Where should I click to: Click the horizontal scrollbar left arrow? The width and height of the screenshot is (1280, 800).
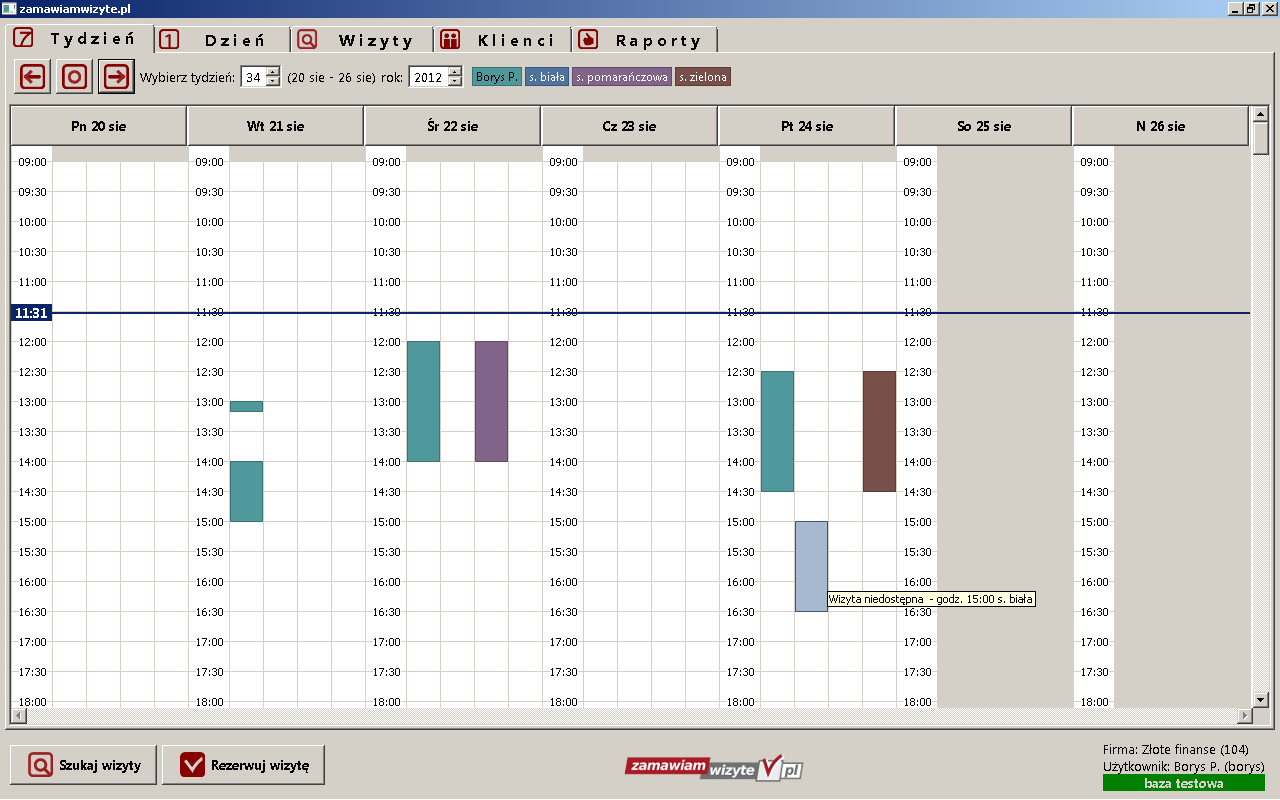(18, 716)
